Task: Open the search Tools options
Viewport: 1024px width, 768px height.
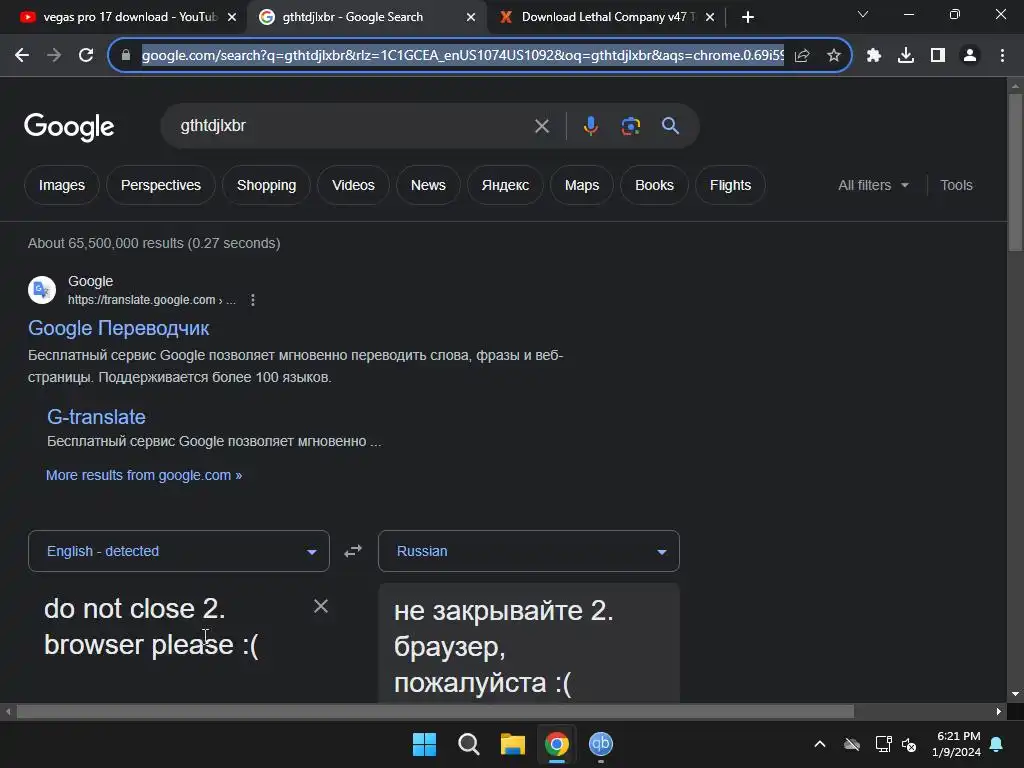Action: click(956, 185)
